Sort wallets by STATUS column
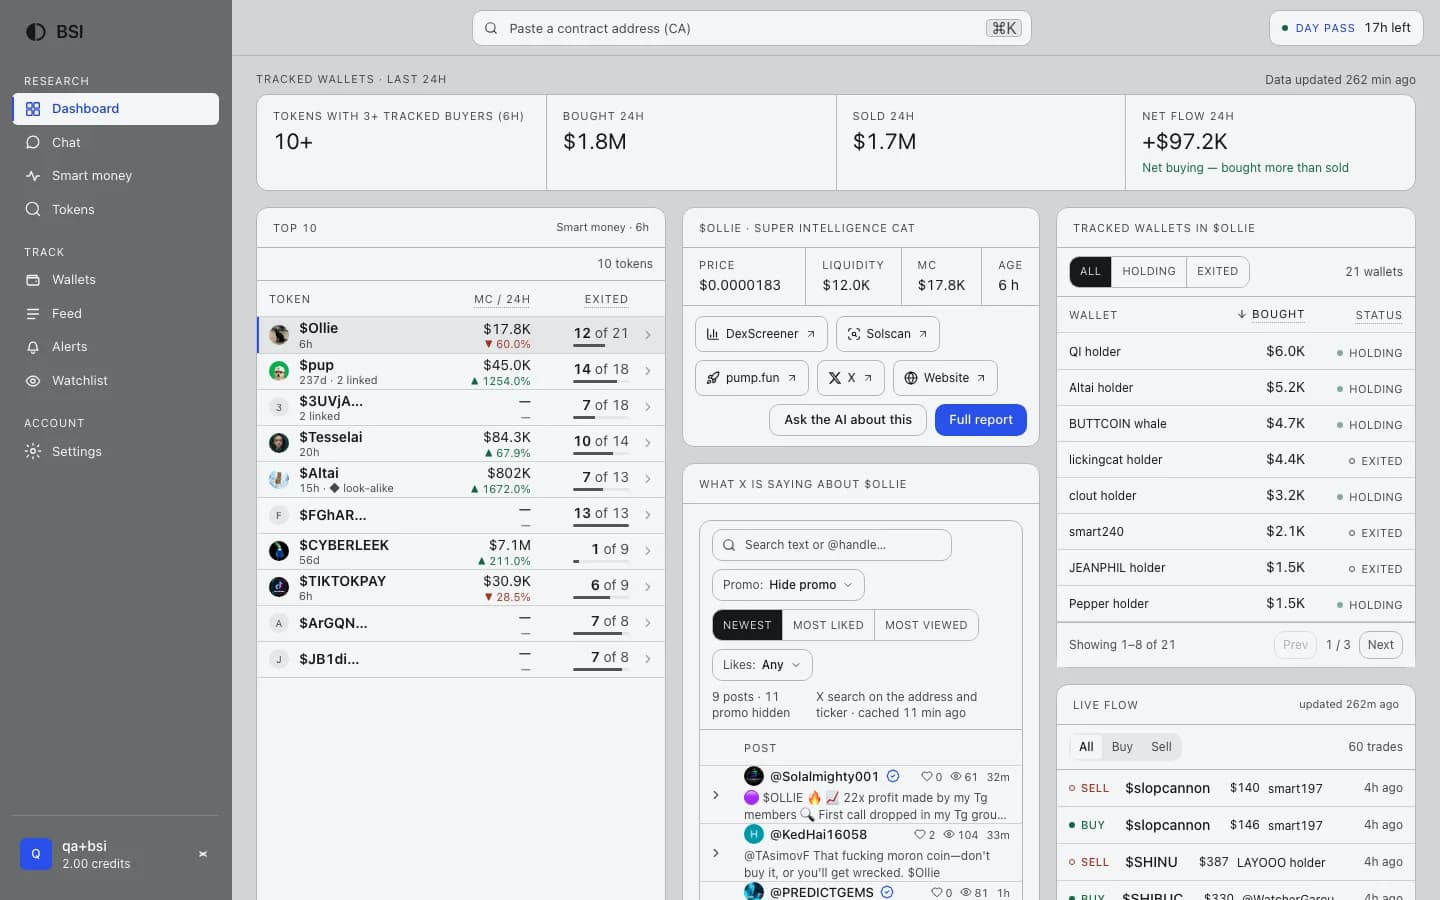 1379,315
